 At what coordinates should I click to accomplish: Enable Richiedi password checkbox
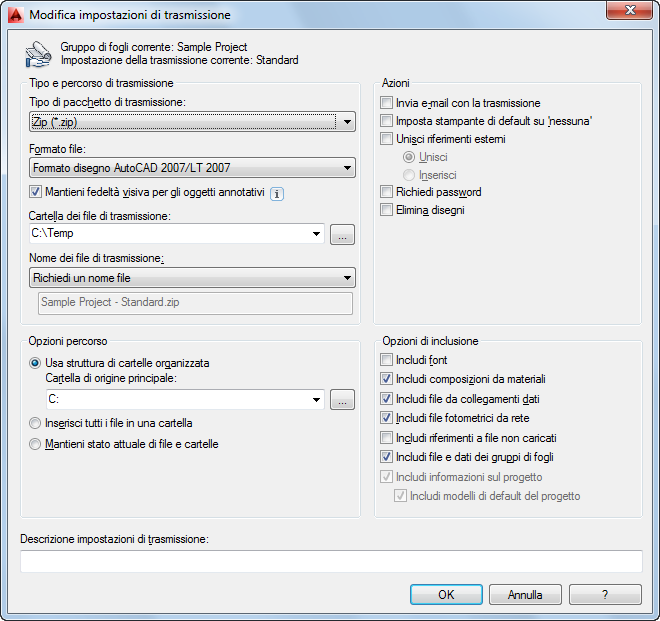click(x=387, y=192)
